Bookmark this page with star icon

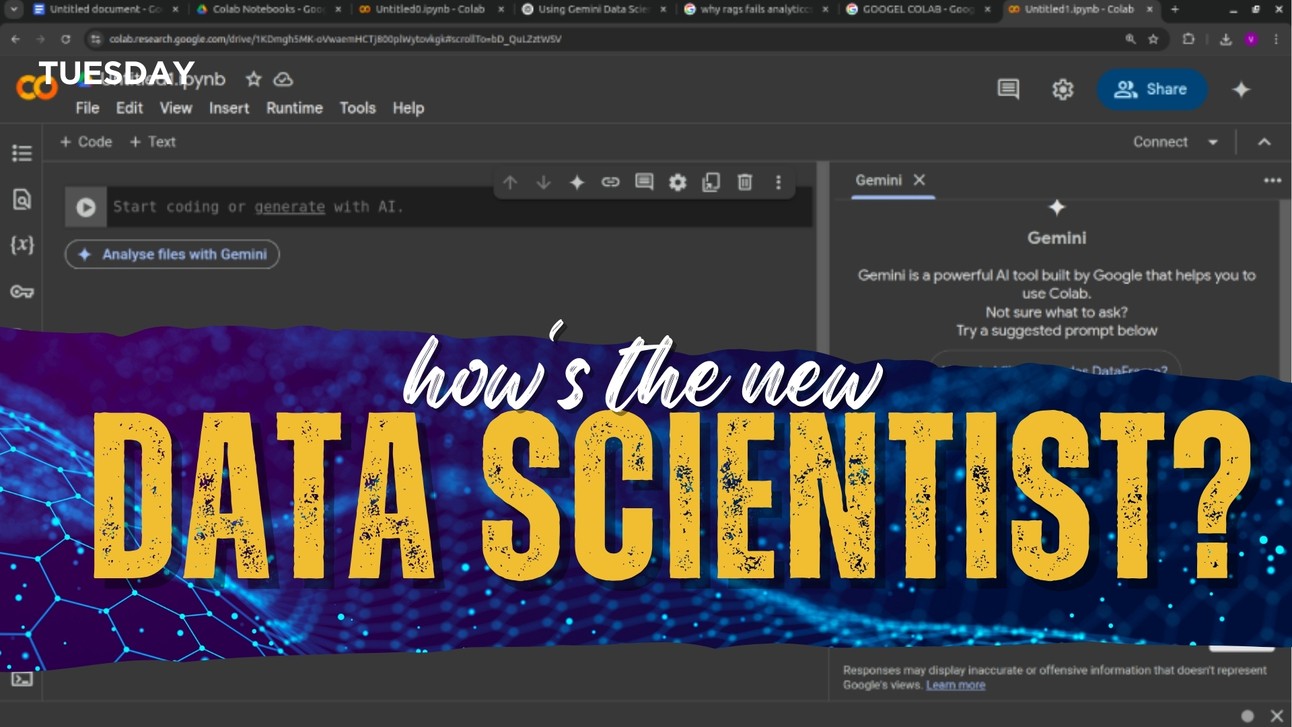(x=1154, y=39)
